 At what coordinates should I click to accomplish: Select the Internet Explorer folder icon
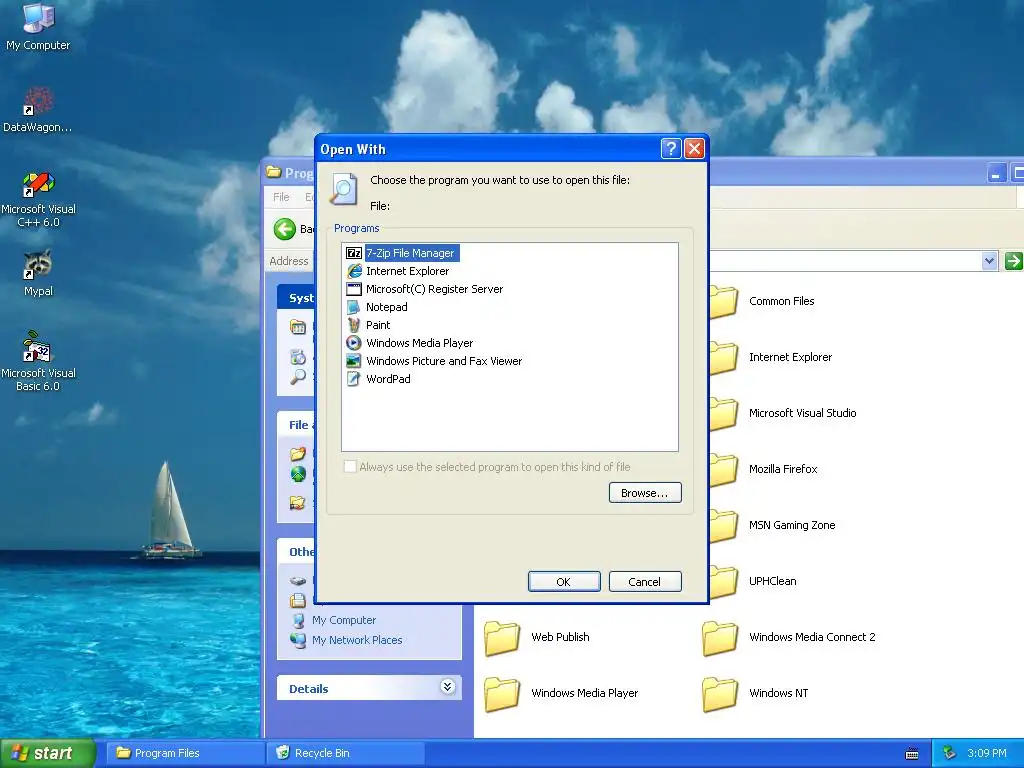(x=724, y=358)
